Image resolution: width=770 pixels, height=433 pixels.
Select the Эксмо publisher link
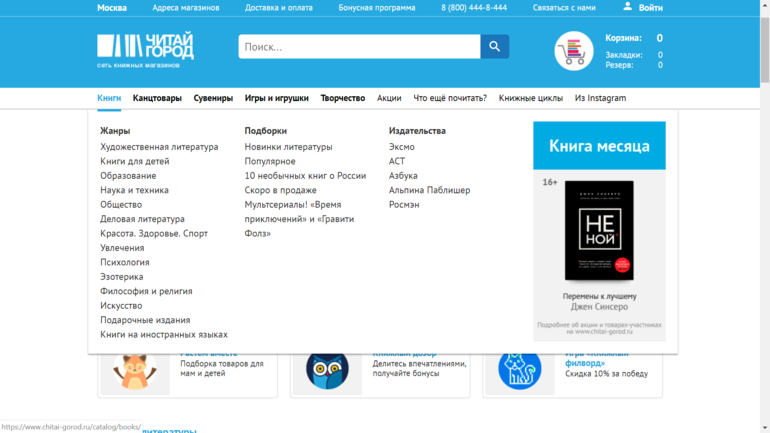401,147
